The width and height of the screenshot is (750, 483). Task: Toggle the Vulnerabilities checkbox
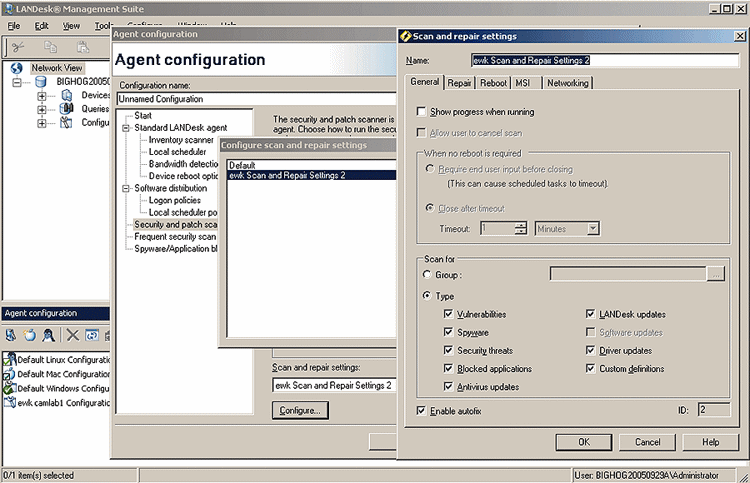(x=448, y=314)
